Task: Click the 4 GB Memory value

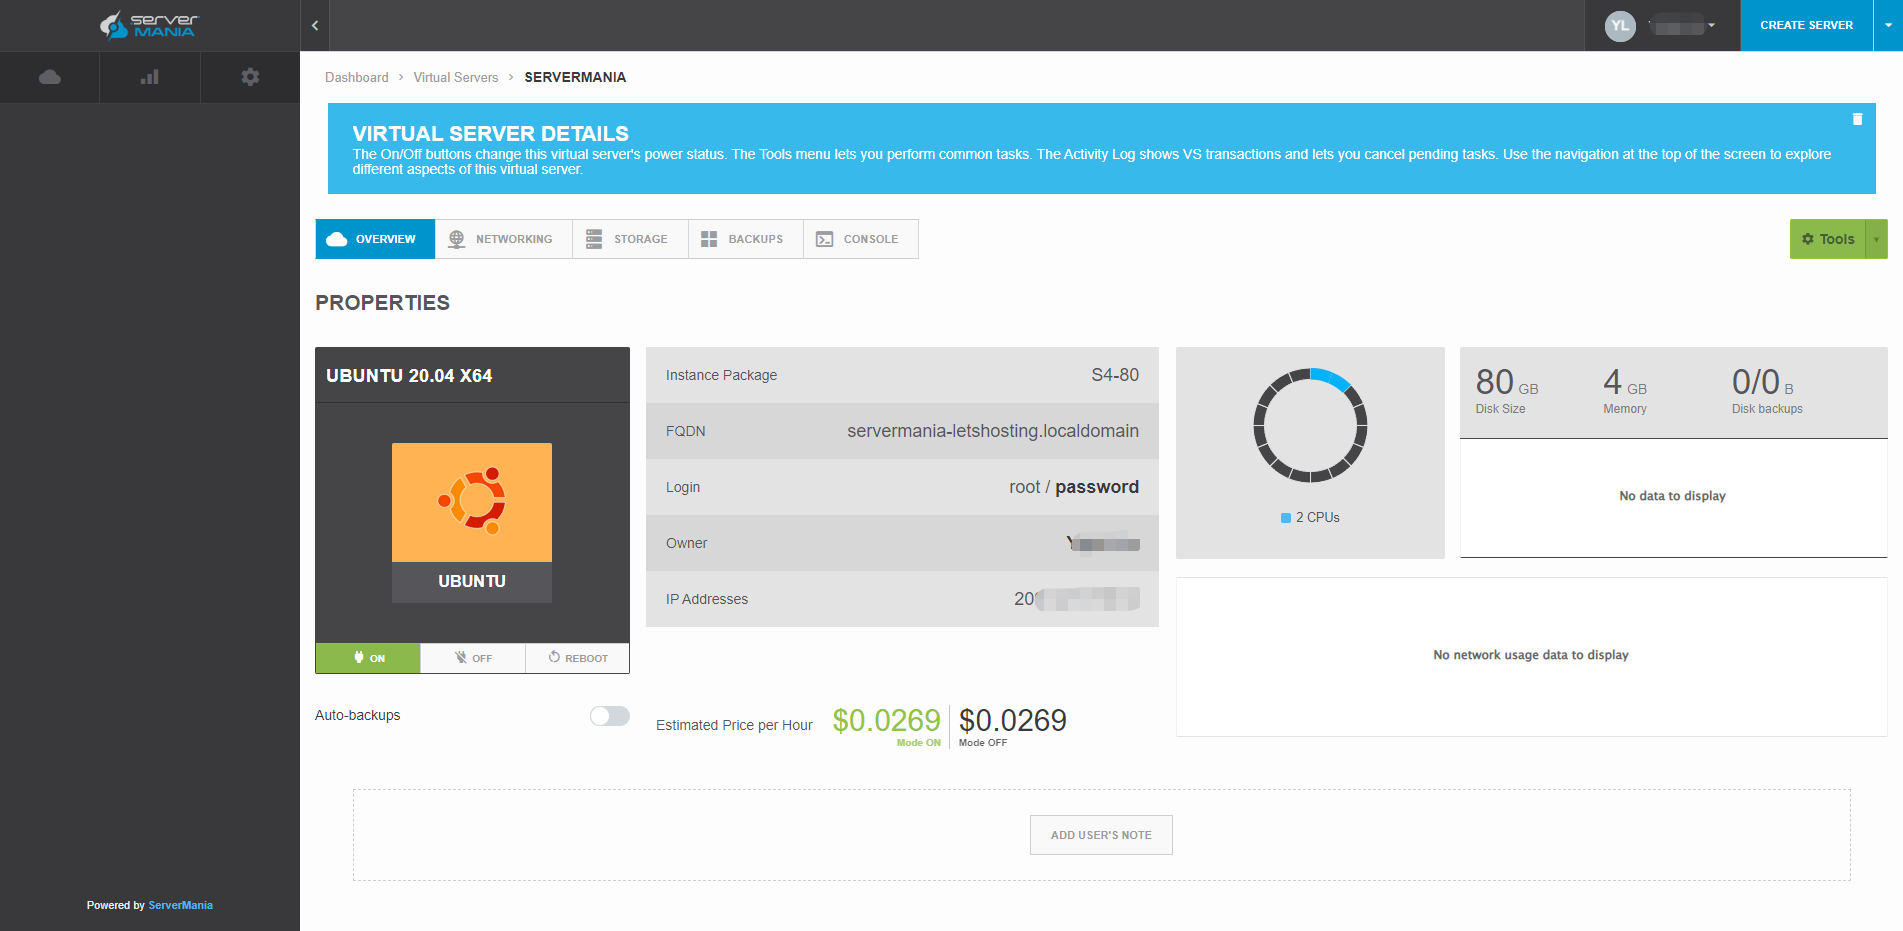Action: pos(1625,382)
